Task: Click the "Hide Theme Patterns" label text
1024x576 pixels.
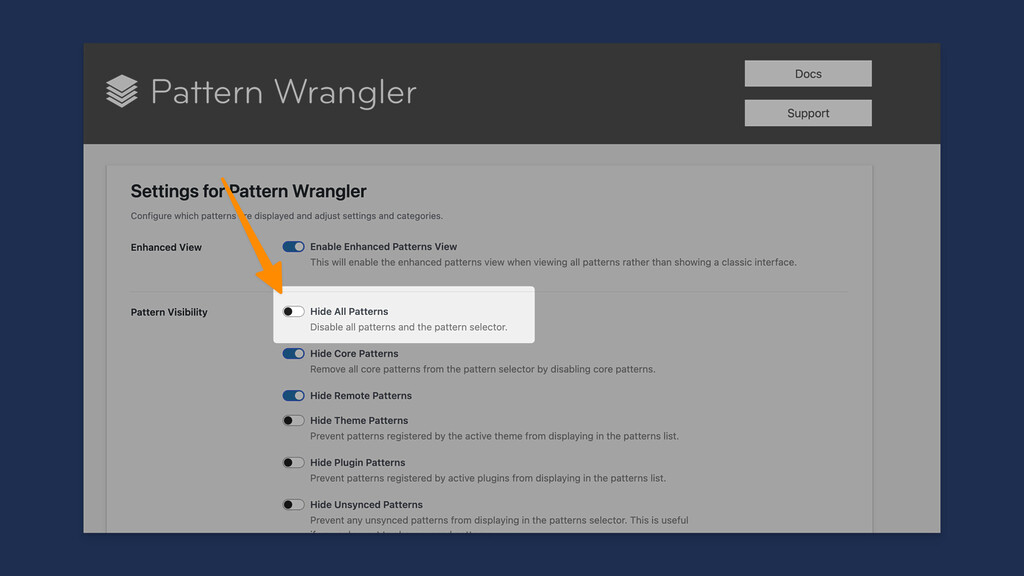Action: point(359,421)
